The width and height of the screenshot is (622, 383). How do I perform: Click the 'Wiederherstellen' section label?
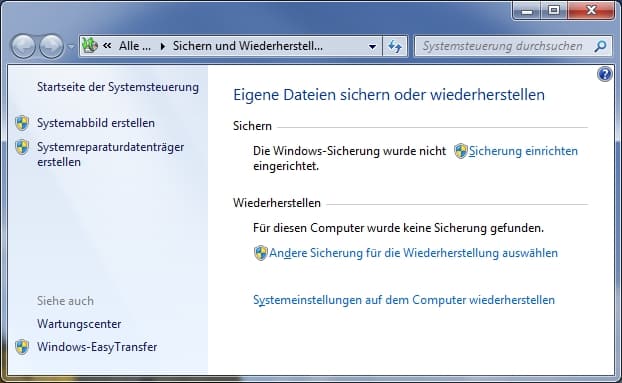pyautogui.click(x=277, y=203)
